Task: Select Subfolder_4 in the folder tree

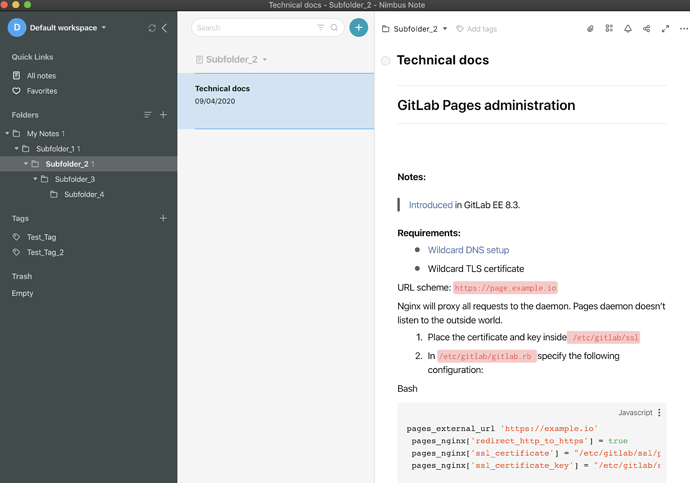Action: click(84, 194)
